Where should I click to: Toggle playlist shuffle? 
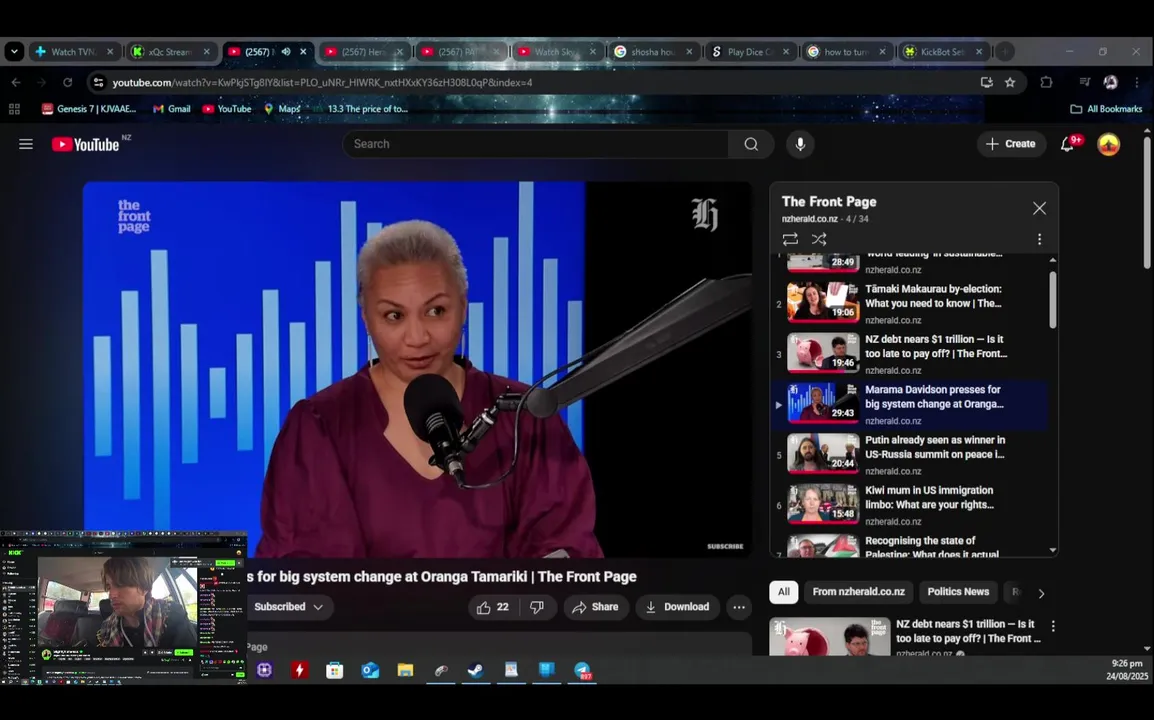(x=818, y=239)
